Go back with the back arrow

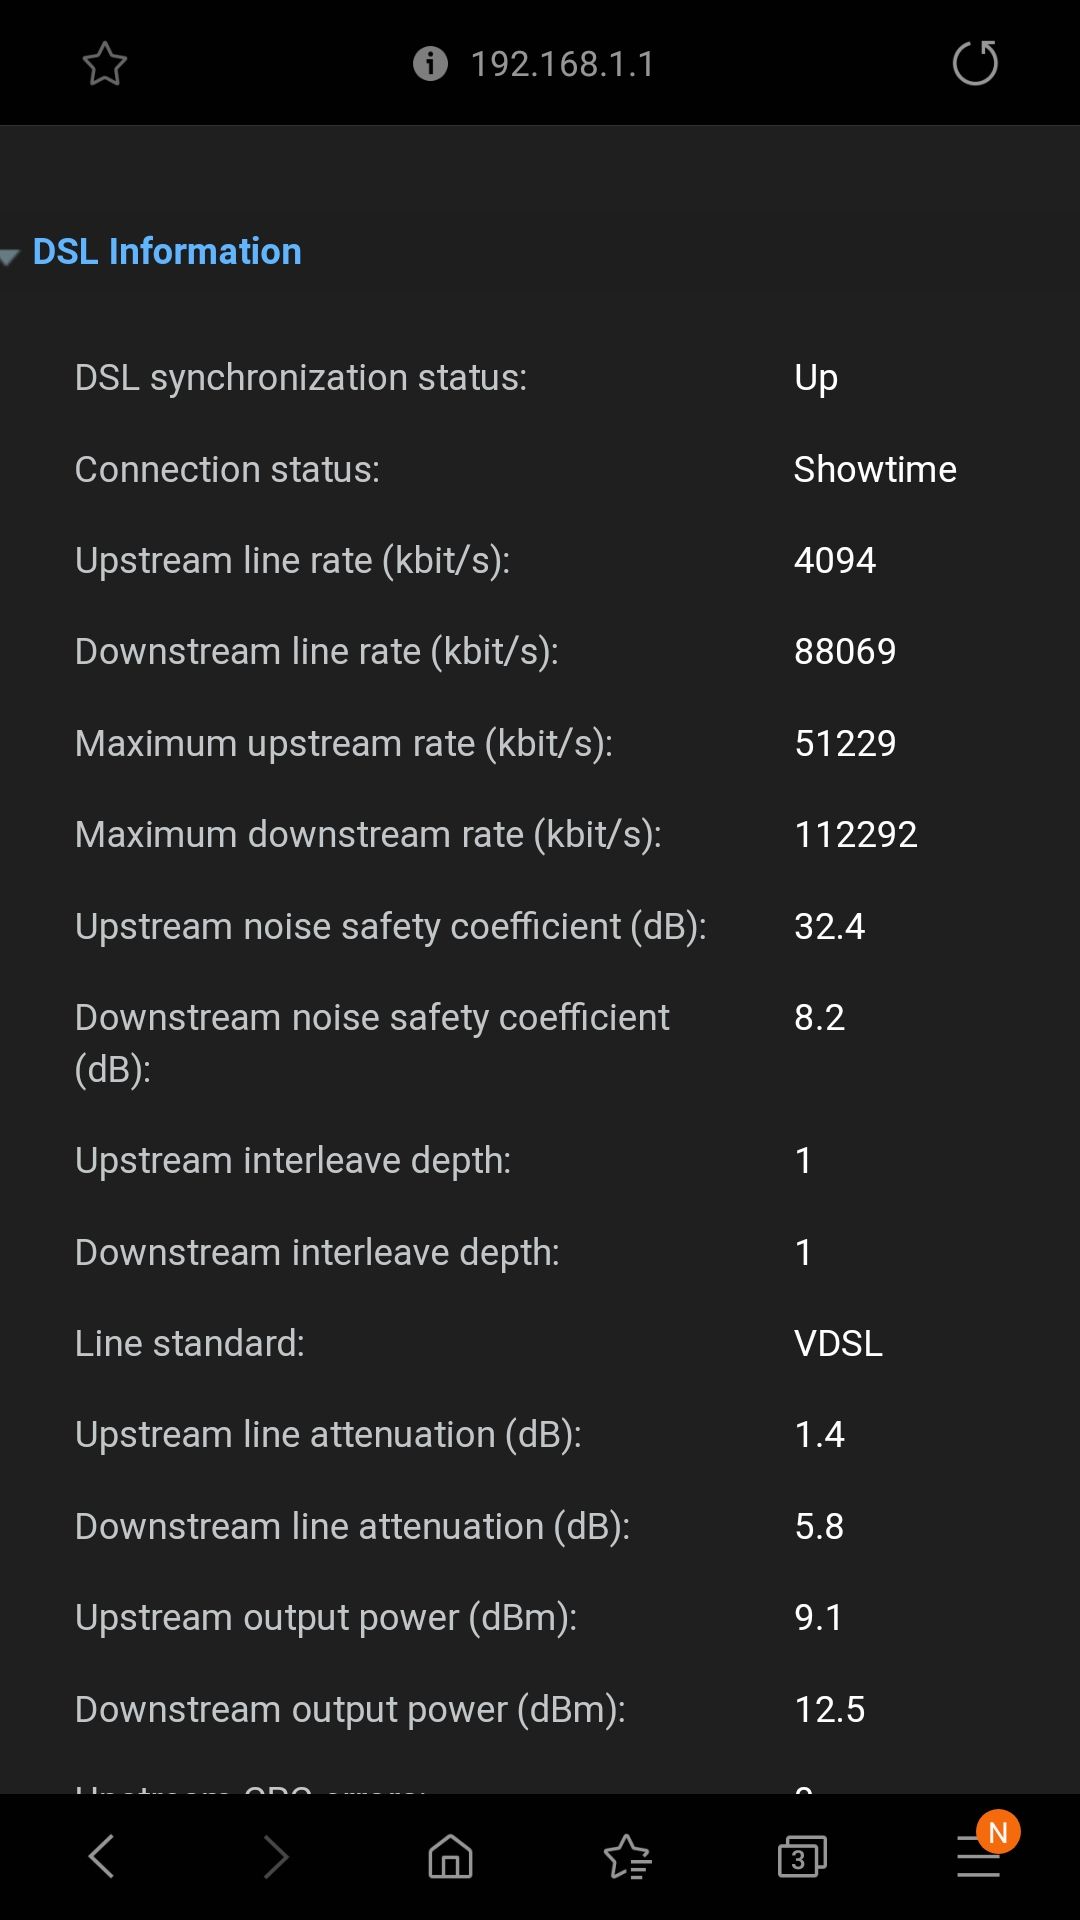coord(102,1857)
